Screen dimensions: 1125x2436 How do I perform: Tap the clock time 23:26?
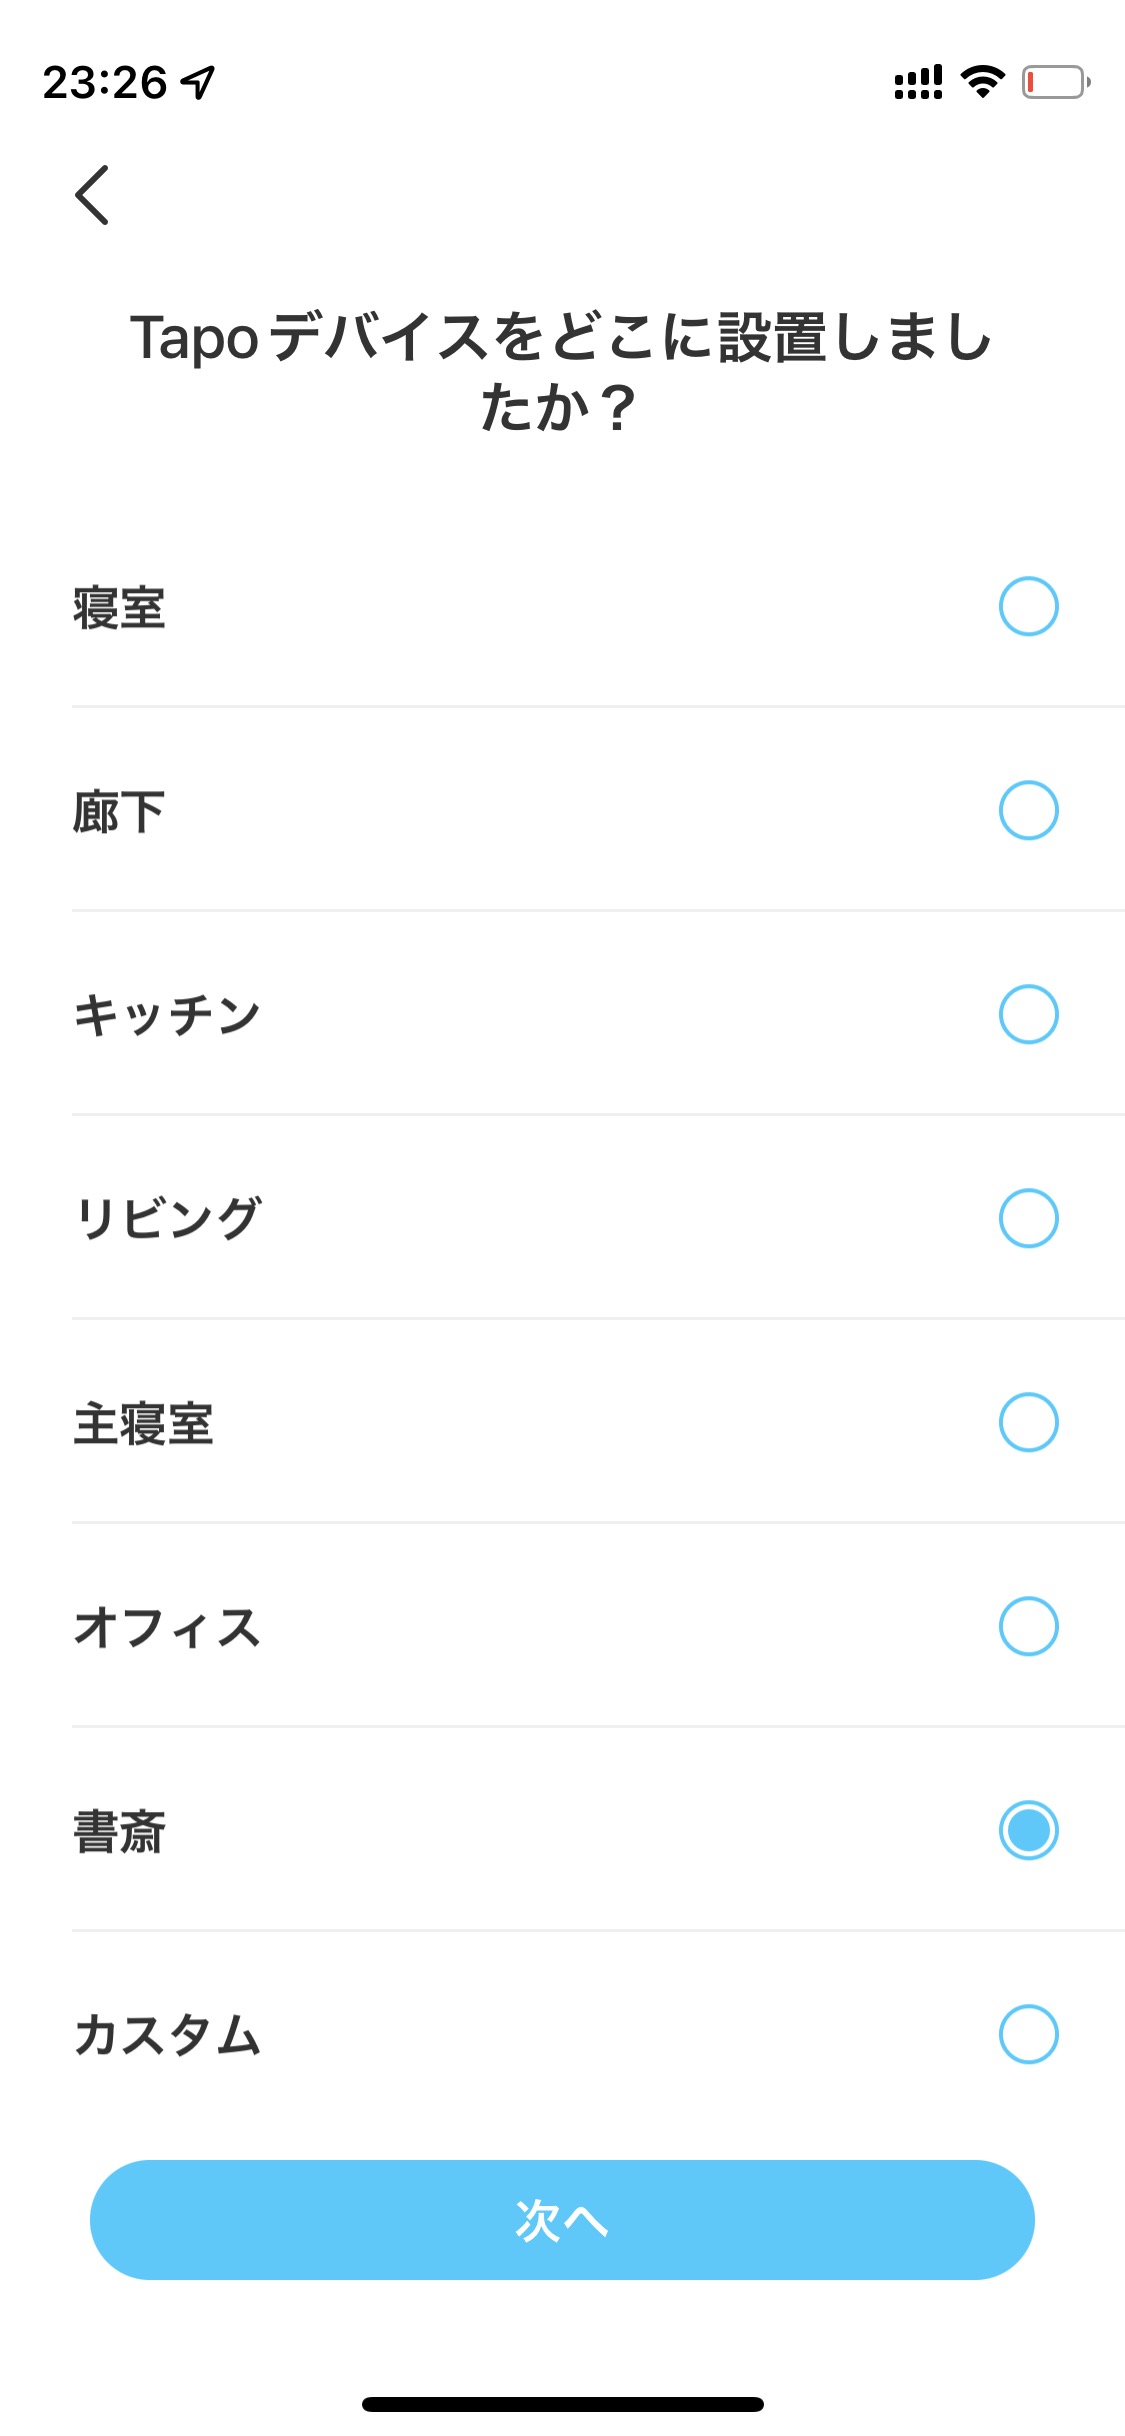pyautogui.click(x=105, y=82)
